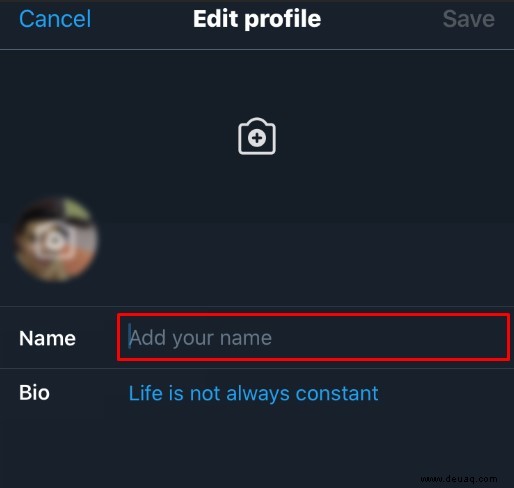Tap the camera overlay on profile avatar
Viewport: 514px width, 488px height.
point(56,242)
